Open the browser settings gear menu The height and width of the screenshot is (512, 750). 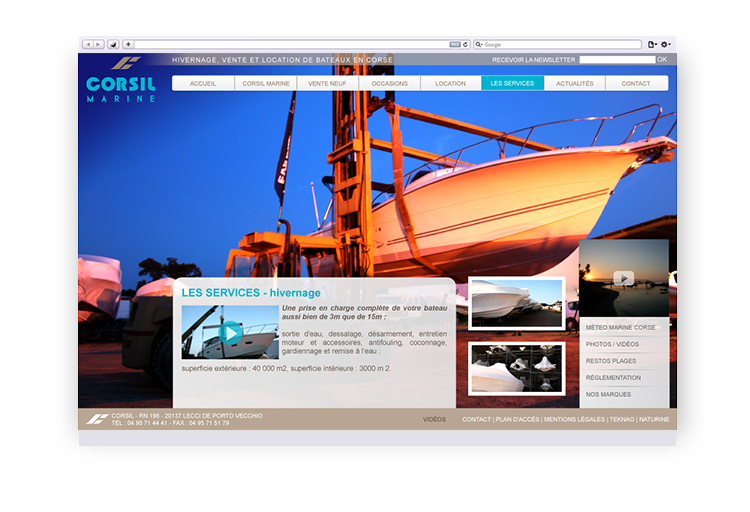[x=665, y=44]
